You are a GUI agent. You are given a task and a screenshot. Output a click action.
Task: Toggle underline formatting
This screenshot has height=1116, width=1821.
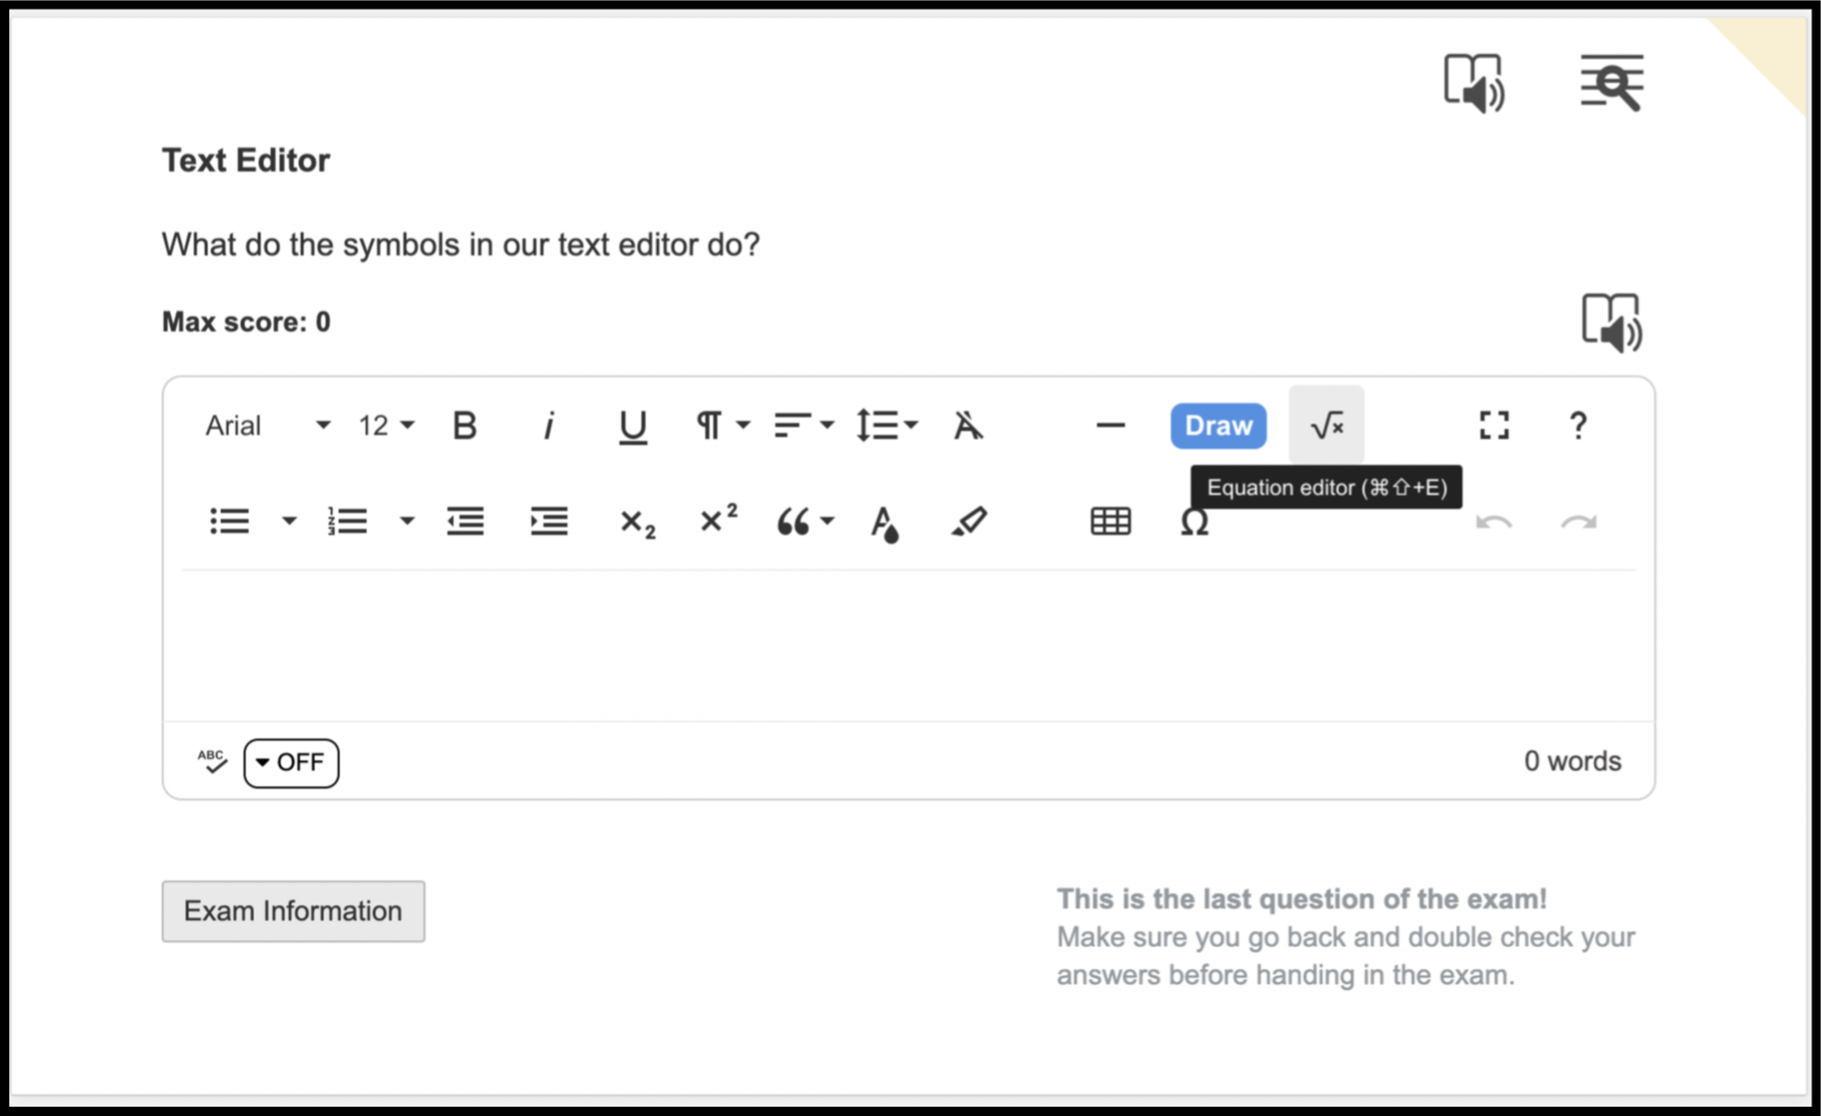(632, 426)
